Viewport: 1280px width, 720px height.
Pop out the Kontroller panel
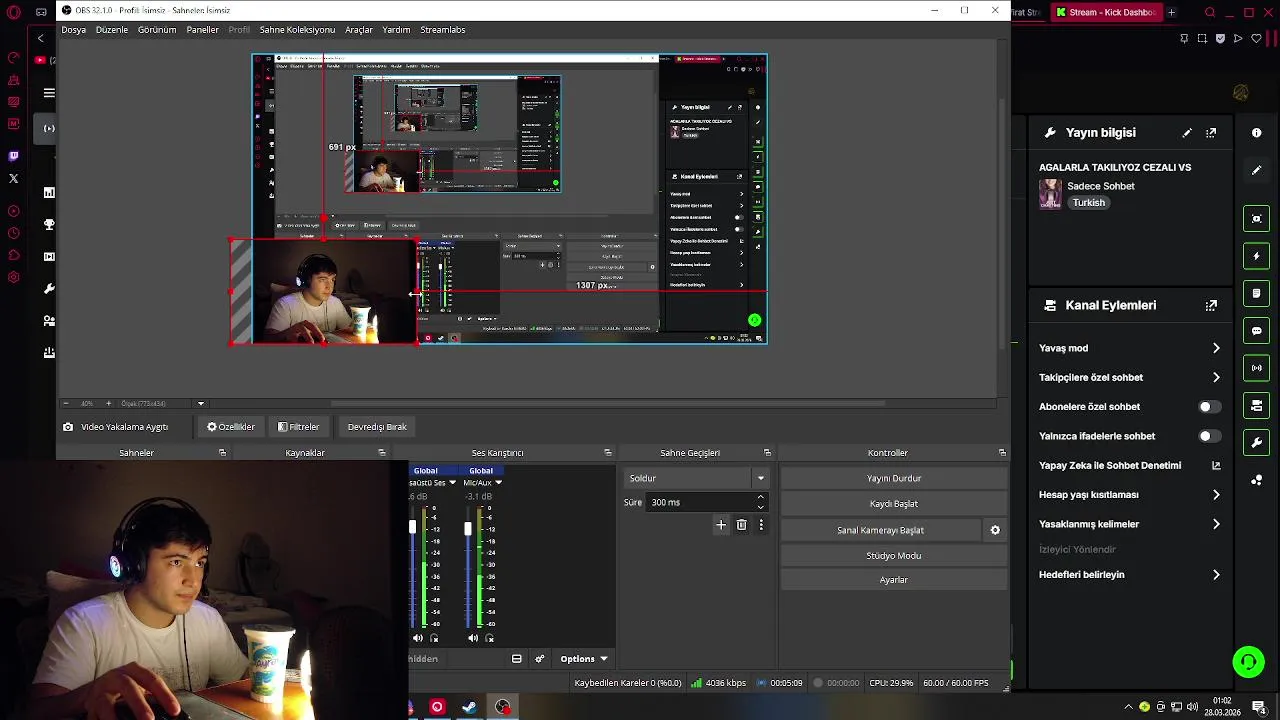1002,453
